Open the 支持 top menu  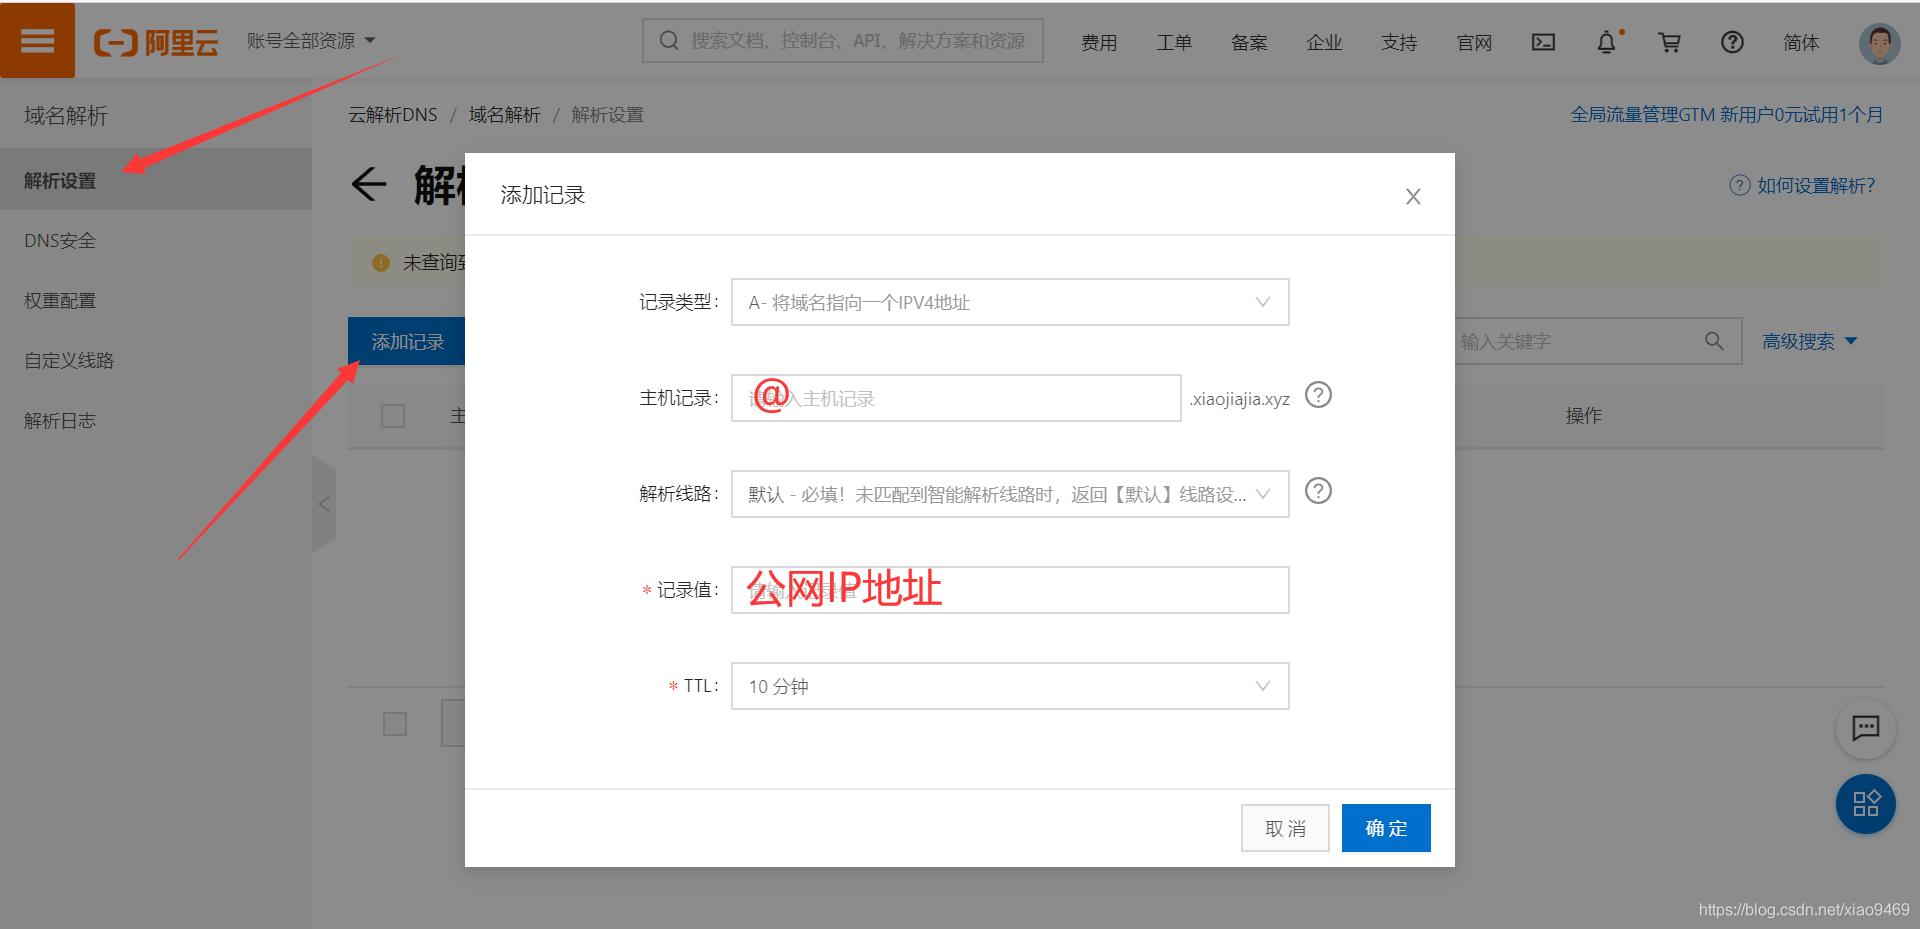click(x=1399, y=42)
